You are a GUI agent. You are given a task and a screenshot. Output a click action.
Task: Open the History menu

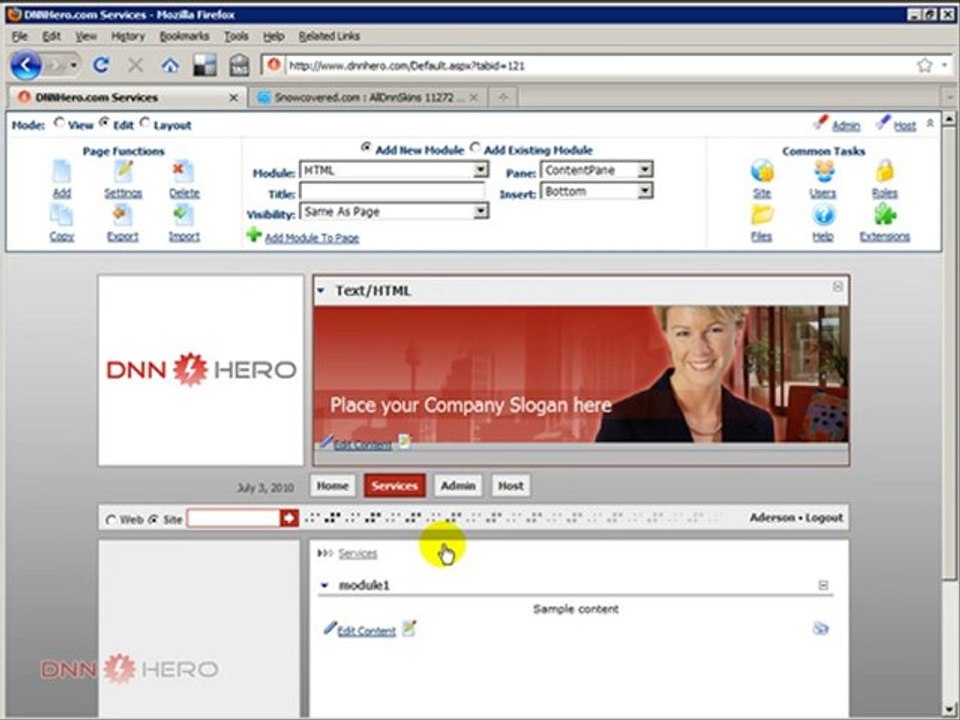point(128,36)
